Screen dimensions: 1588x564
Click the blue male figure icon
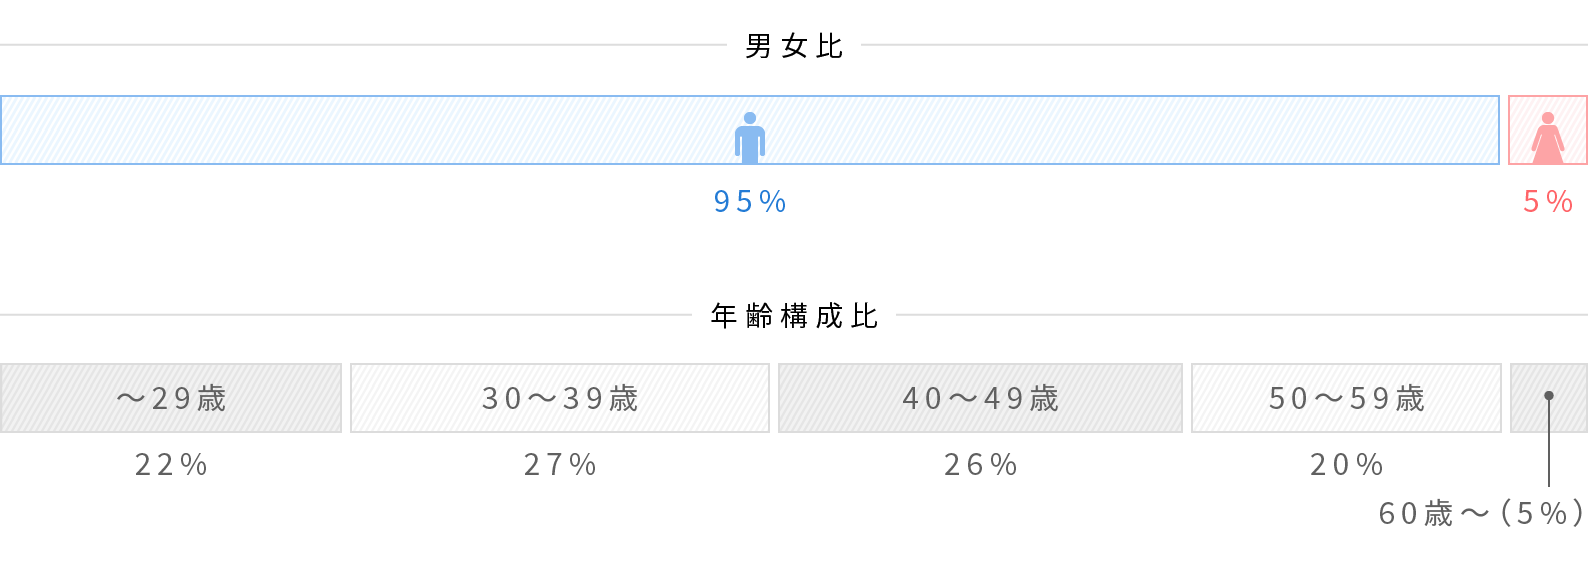click(750, 138)
